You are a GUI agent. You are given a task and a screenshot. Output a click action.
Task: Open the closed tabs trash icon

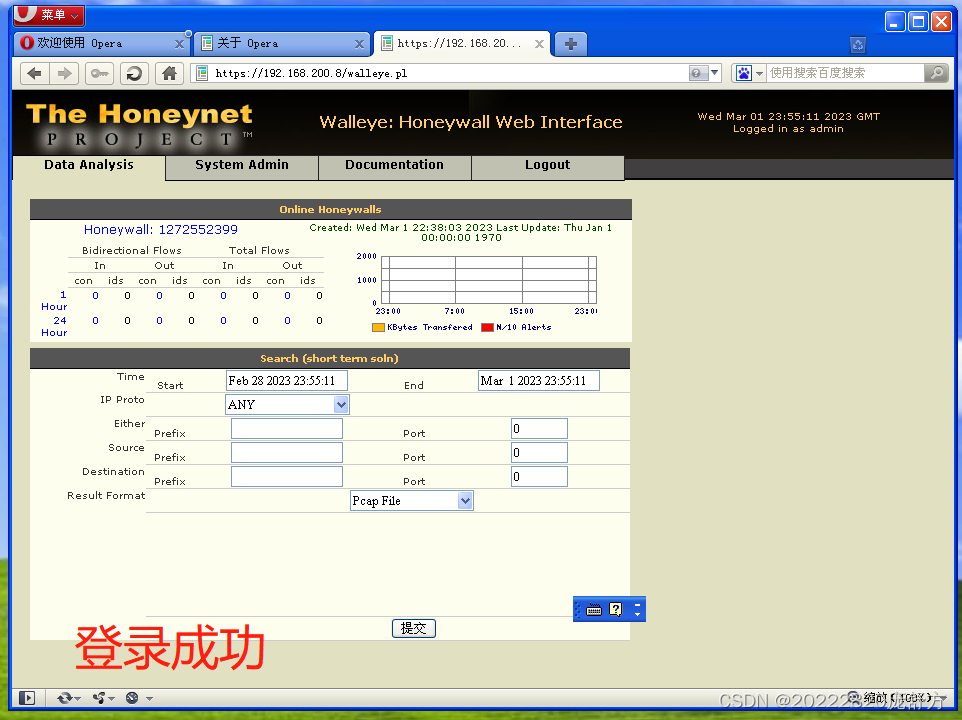(858, 44)
